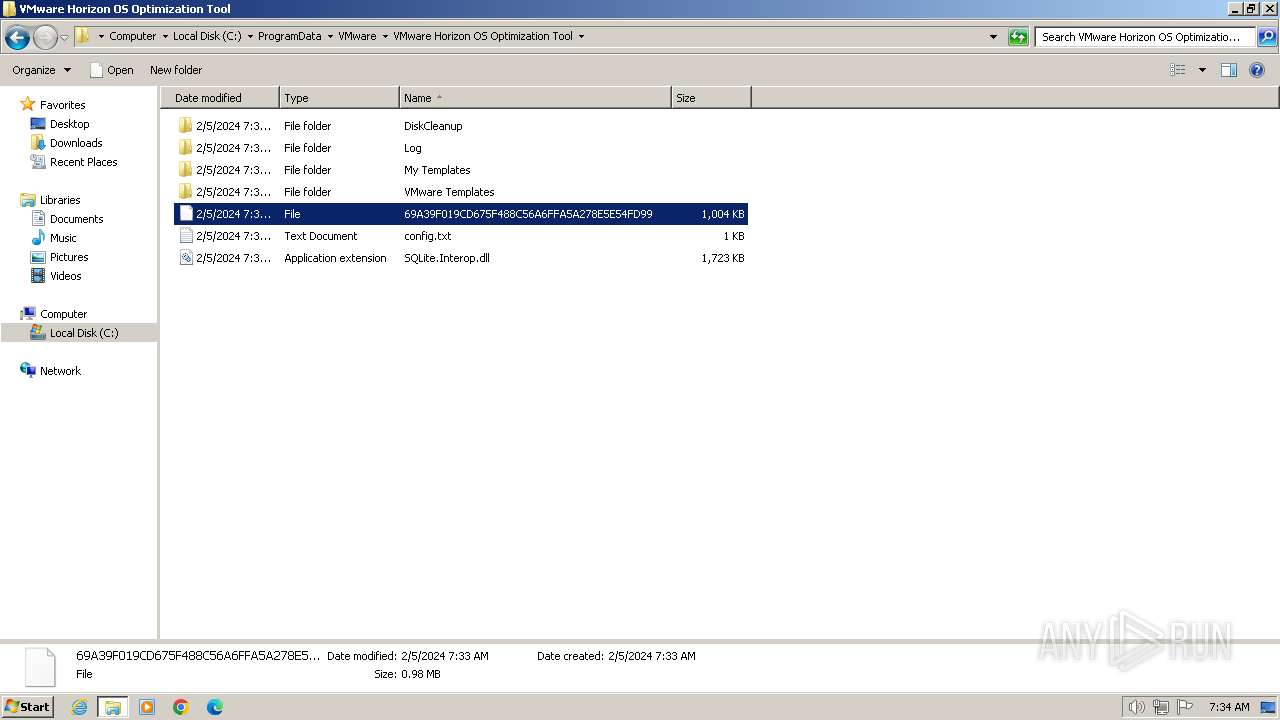Click VMware in the address breadcrumb
The image size is (1280, 720).
pyautogui.click(x=357, y=36)
